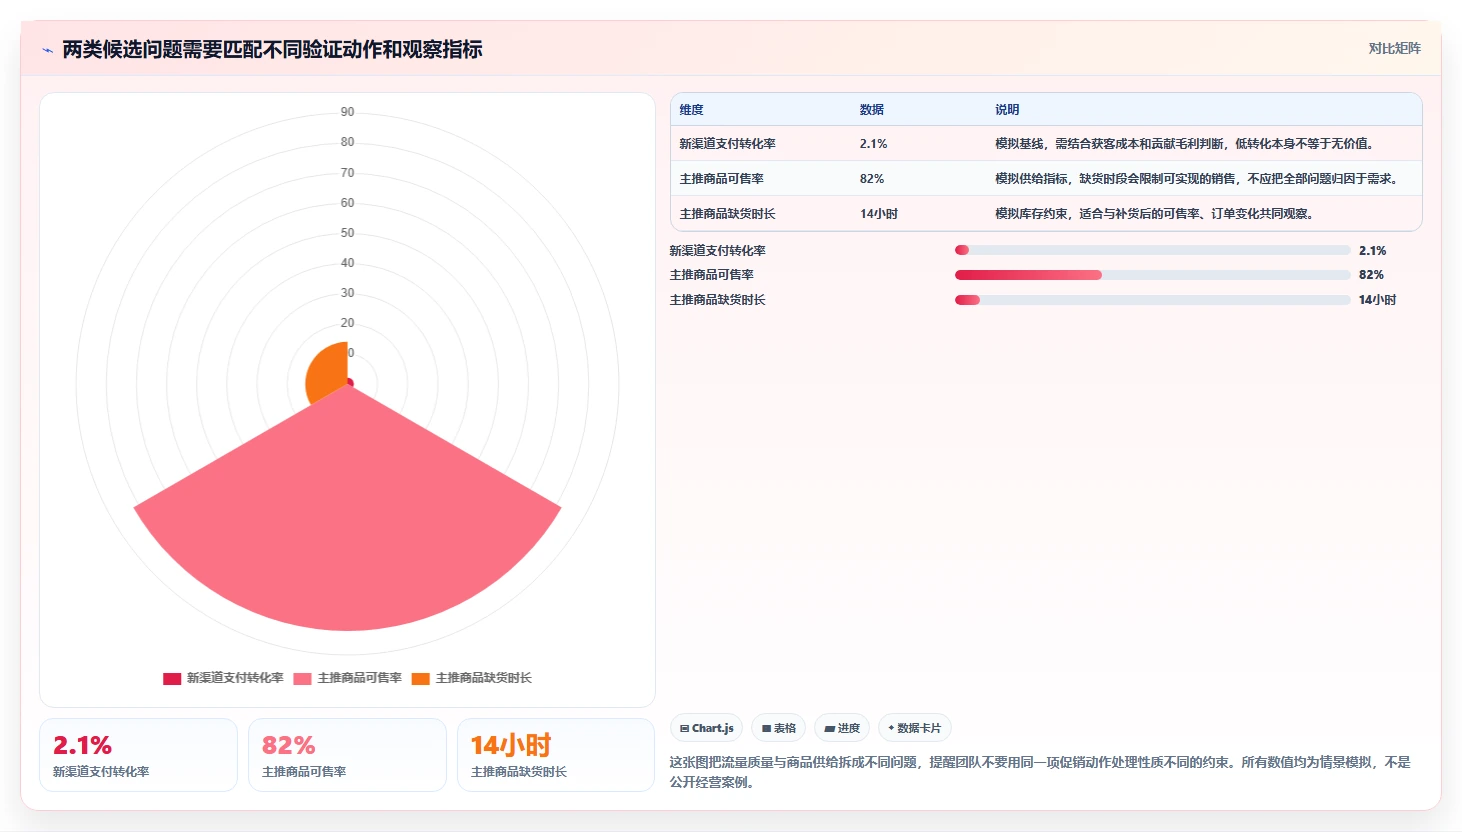Select the 数据卡片 tag chip
Viewport: 1462px width, 832px height.
tap(914, 728)
